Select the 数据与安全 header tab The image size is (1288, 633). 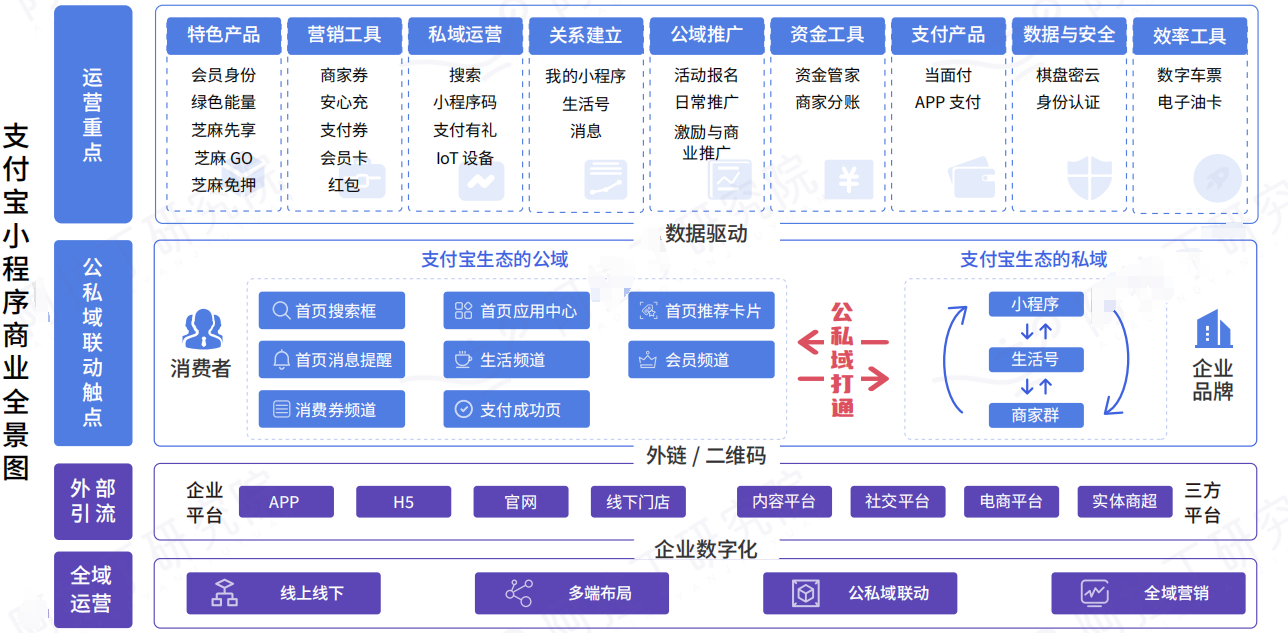(1069, 35)
